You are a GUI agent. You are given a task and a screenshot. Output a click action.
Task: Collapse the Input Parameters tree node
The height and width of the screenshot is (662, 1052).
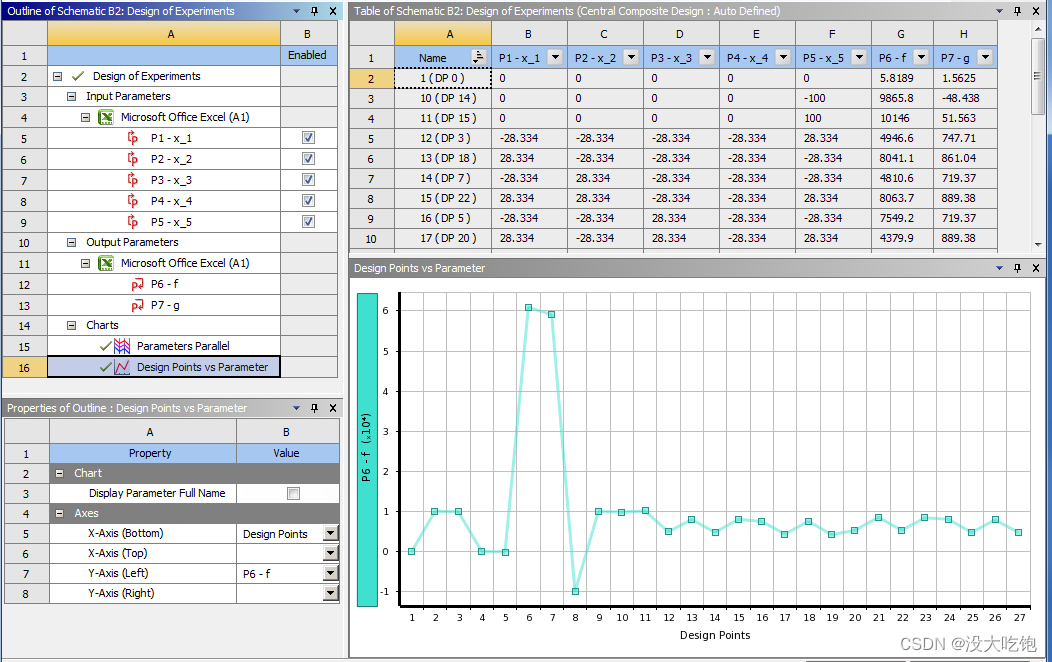(72, 97)
